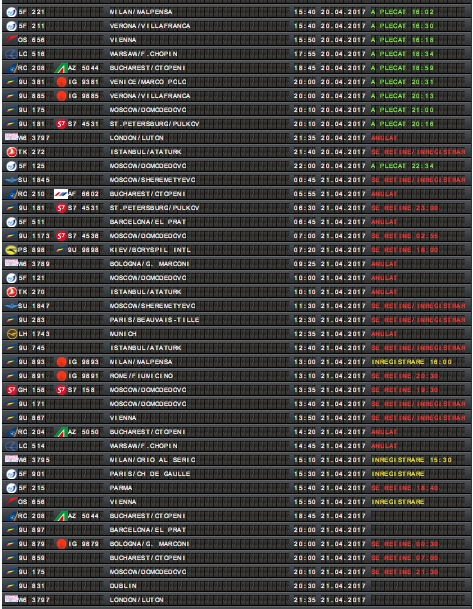Viewport: 473px width, 609px height.
Task: Select the VENICE/MARCO POLO destination
Action: click(148, 82)
